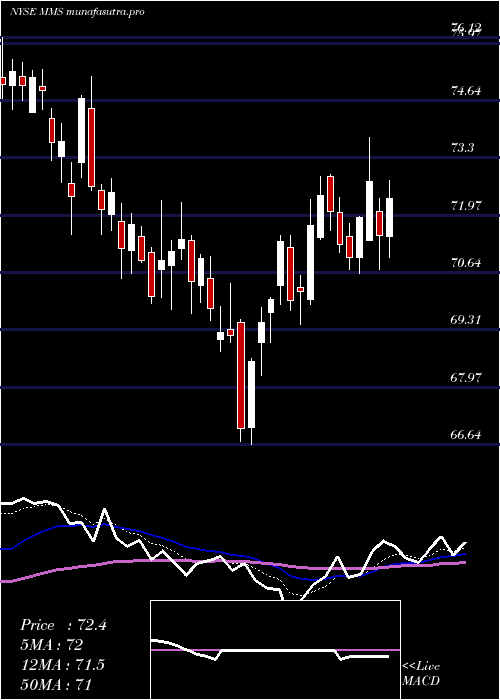The height and width of the screenshot is (700, 500).
Task: Click the NYSE MMS munafasutra.pro title text
Action: pyautogui.click(x=77, y=12)
